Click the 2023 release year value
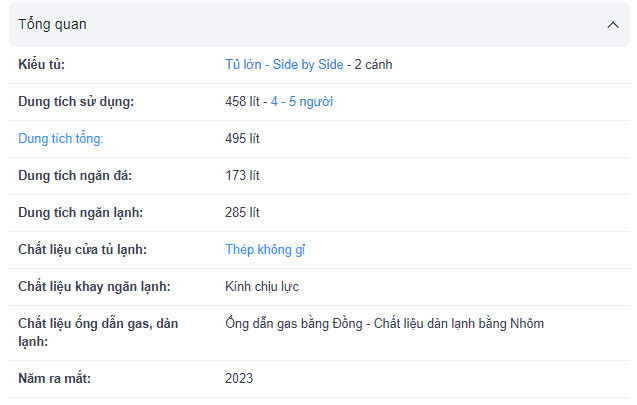Image resolution: width=637 pixels, height=405 pixels. [x=239, y=379]
